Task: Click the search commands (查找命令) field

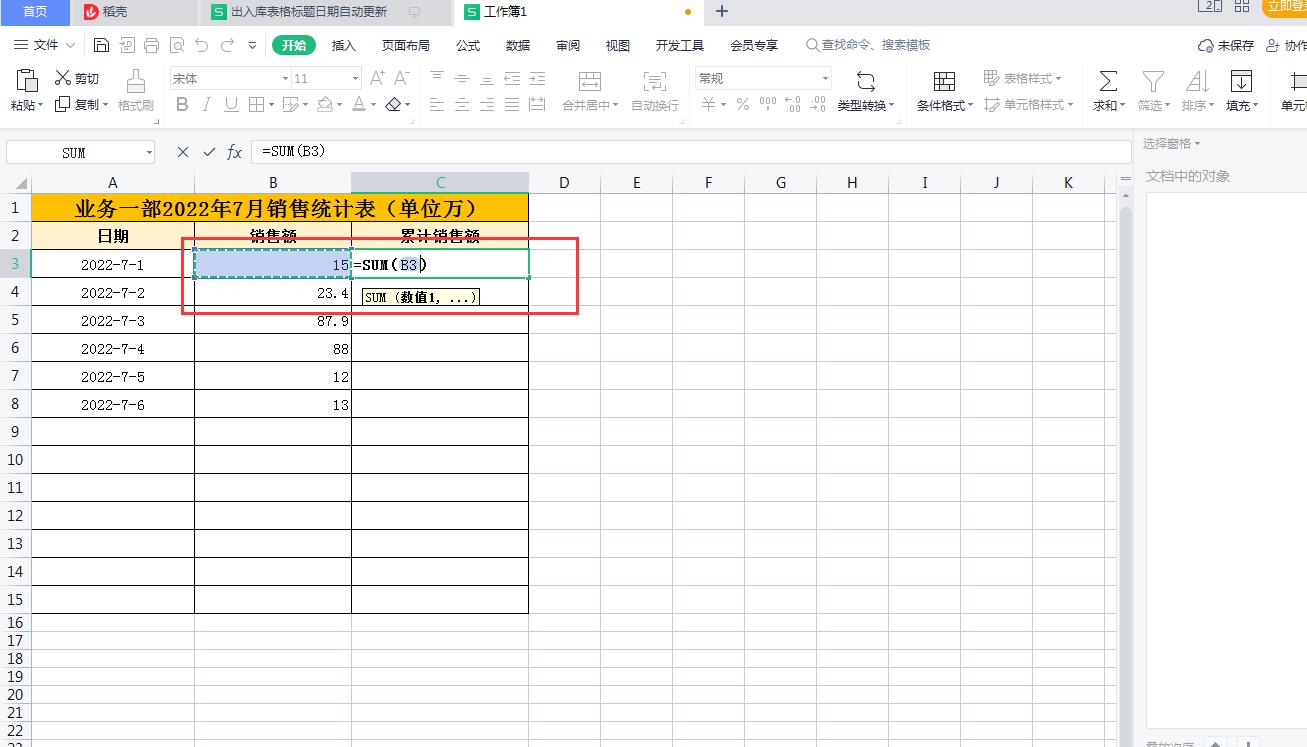Action: coord(868,45)
